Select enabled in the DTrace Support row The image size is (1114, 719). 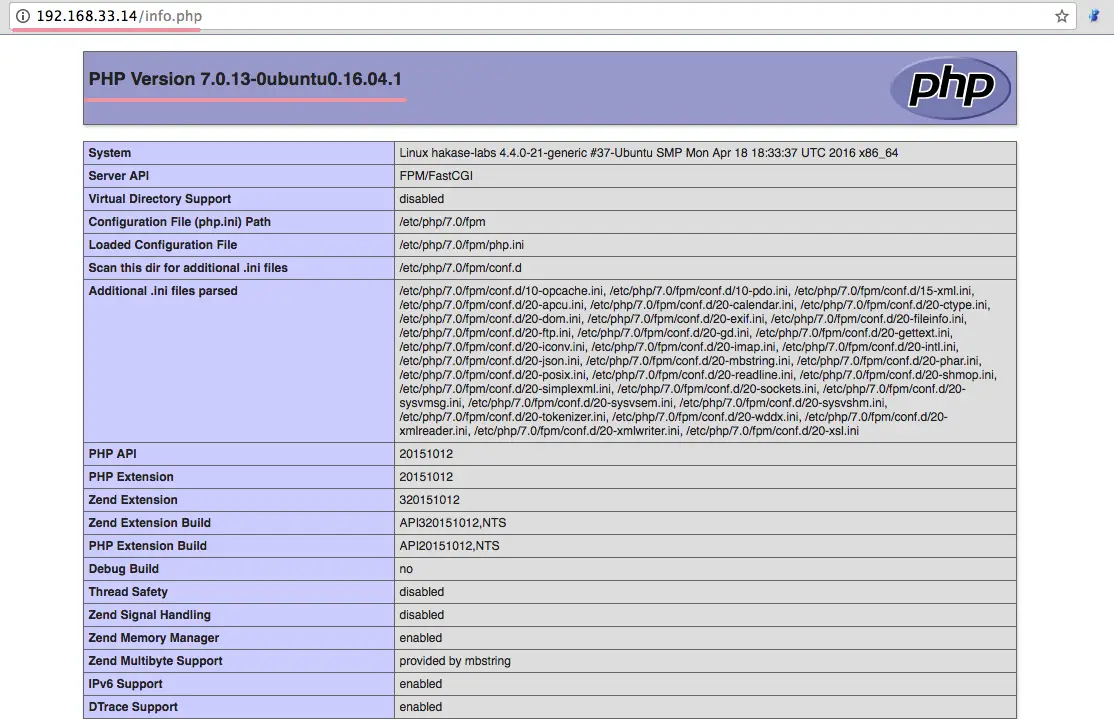tap(421, 707)
